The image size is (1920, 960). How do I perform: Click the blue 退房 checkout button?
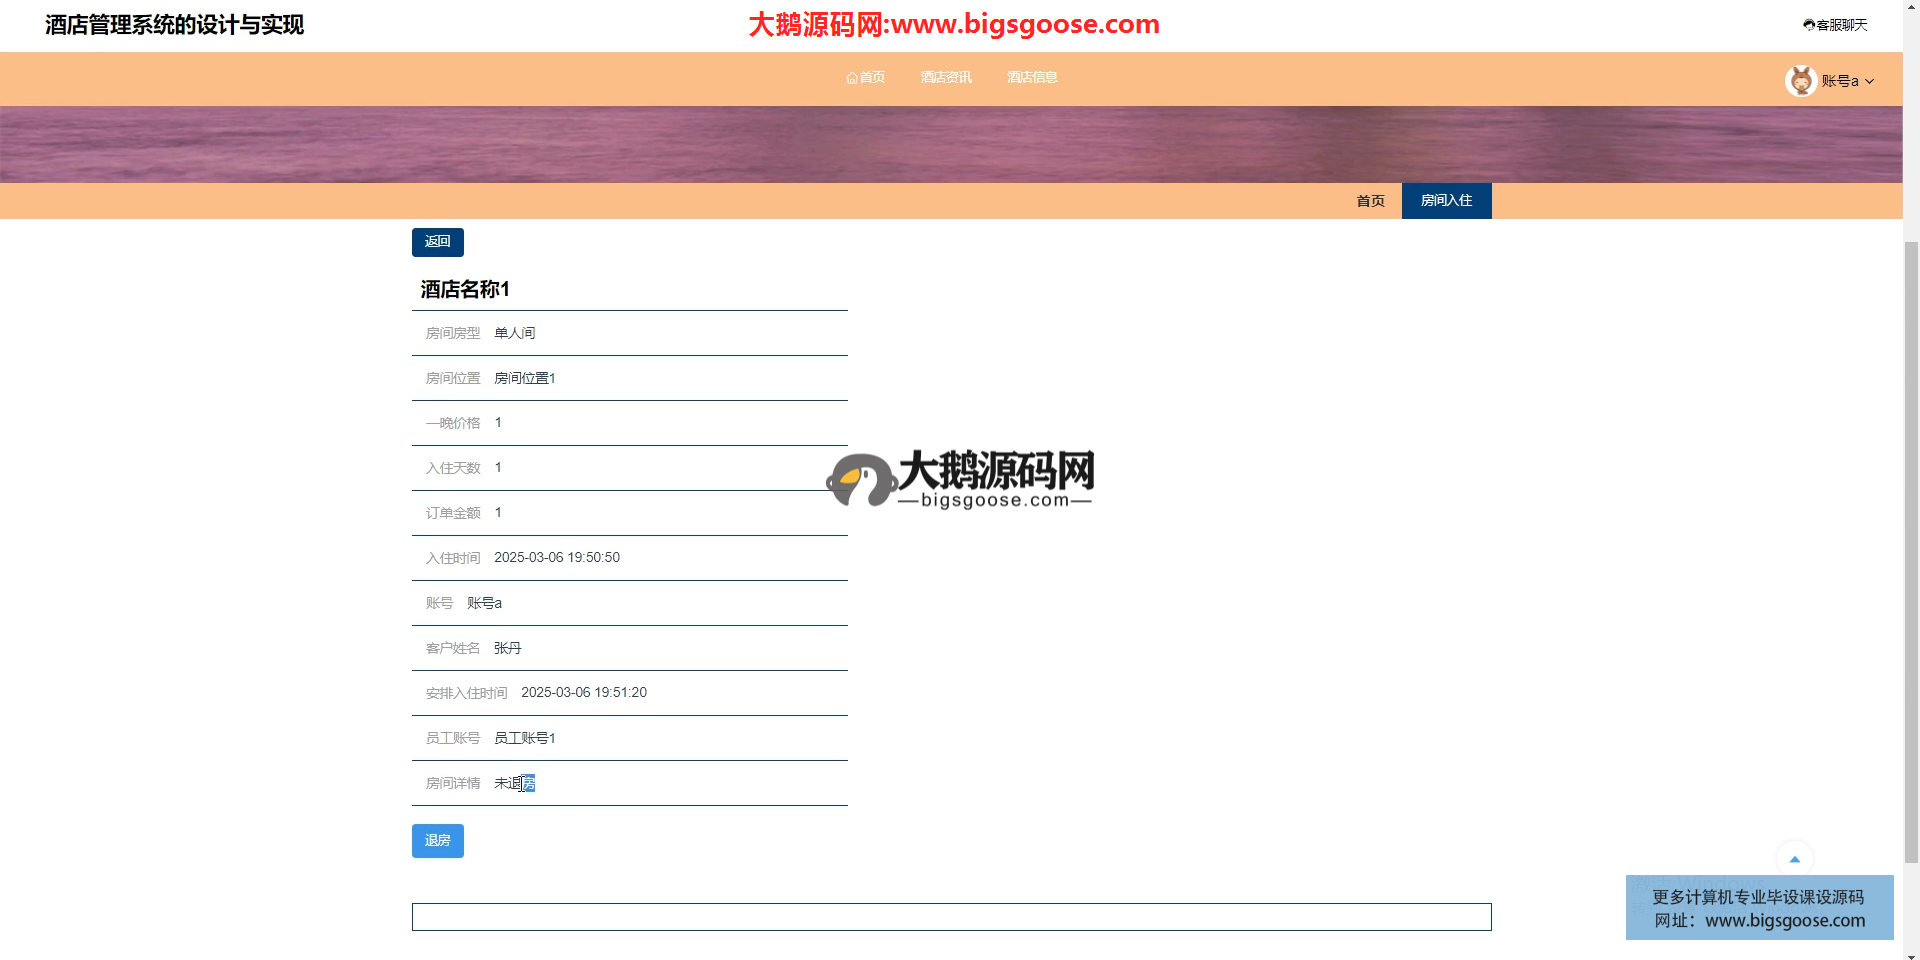(x=437, y=841)
